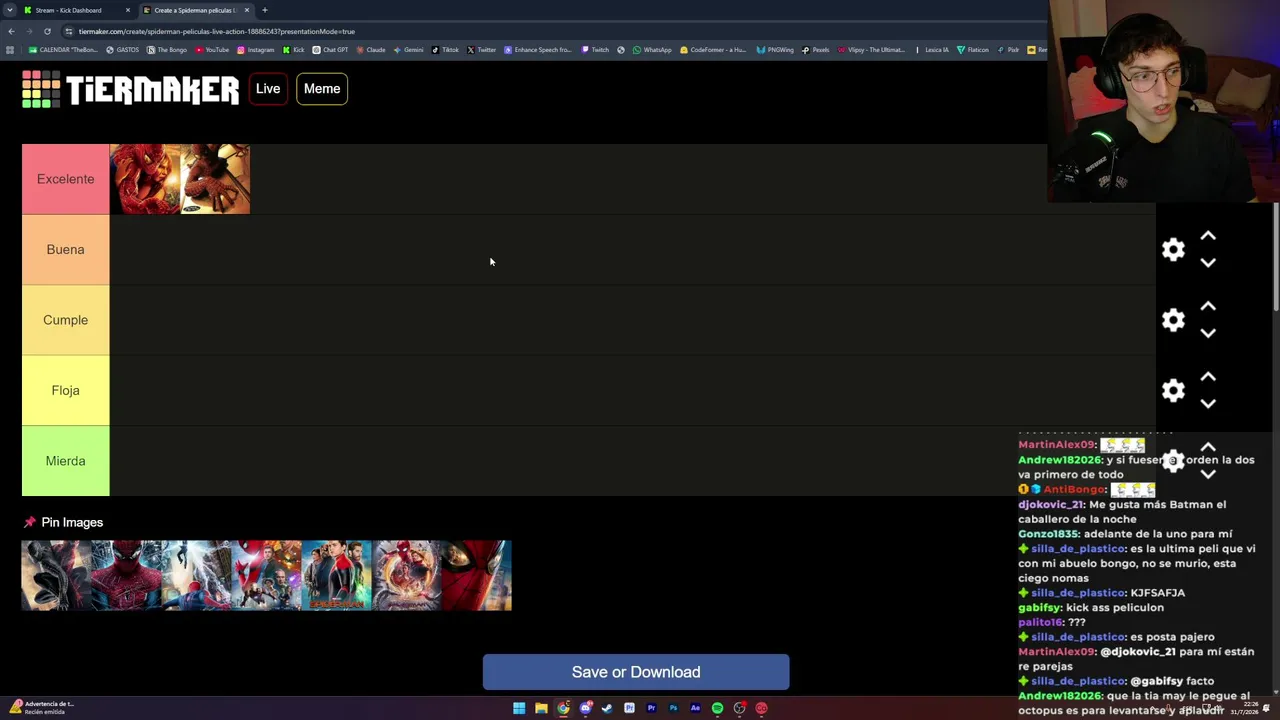Pick the last unranked Spider-Man poster
Viewport: 1280px width, 720px height.
tap(477, 575)
